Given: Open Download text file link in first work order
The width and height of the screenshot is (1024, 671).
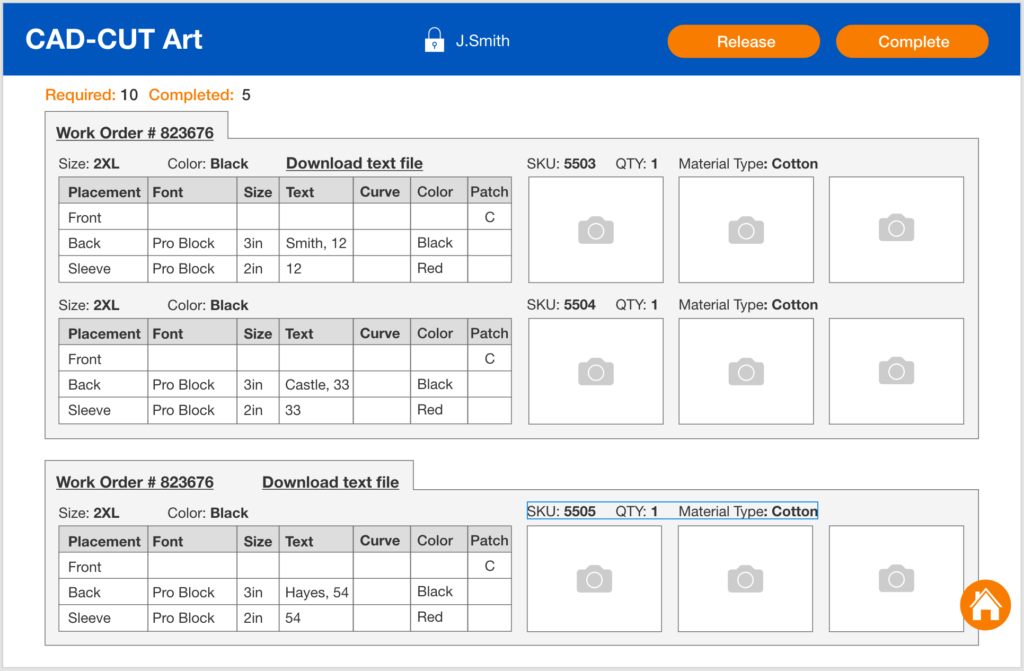Looking at the screenshot, I should coord(354,163).
